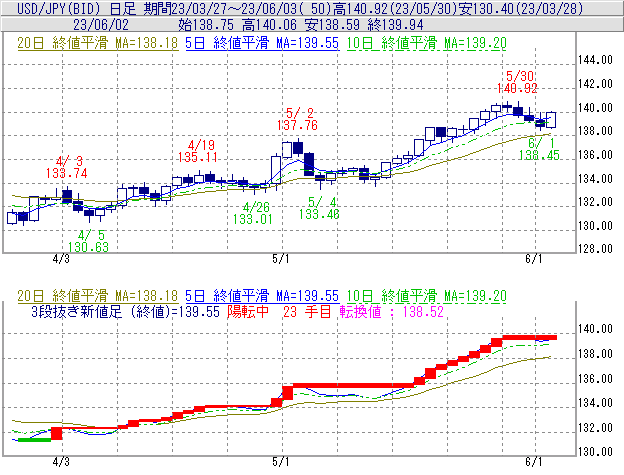The image size is (624, 475).
Task: Click 134.00 on the candlestick chart price axis
Action: pos(595,179)
